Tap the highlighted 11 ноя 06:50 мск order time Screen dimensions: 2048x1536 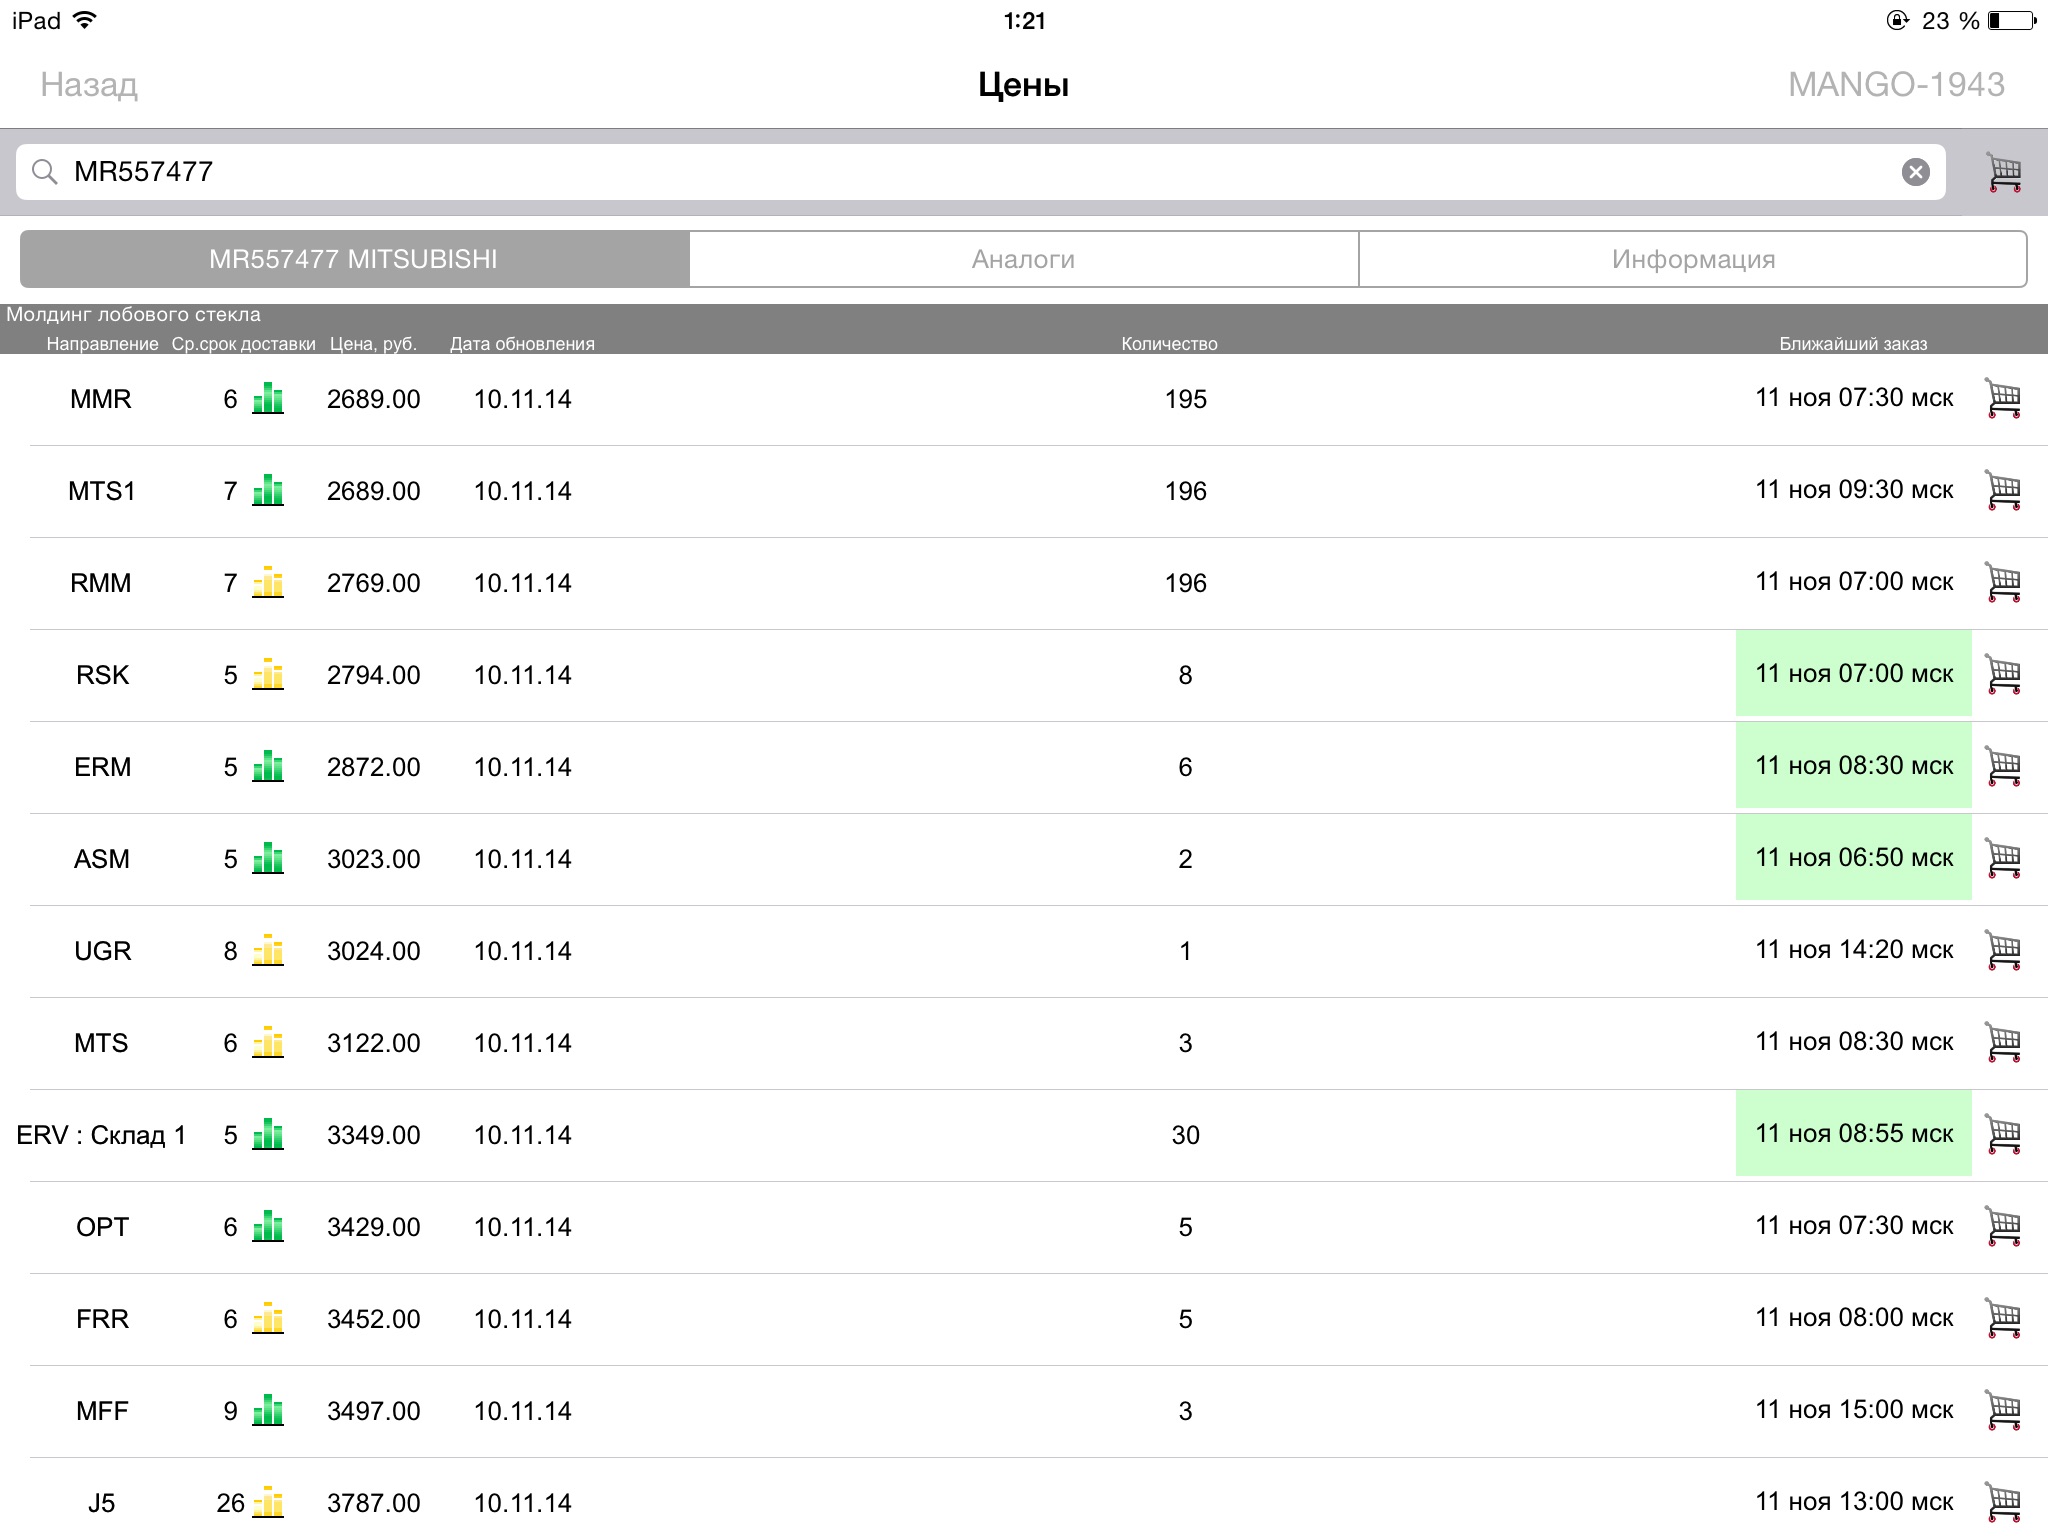tap(1853, 858)
